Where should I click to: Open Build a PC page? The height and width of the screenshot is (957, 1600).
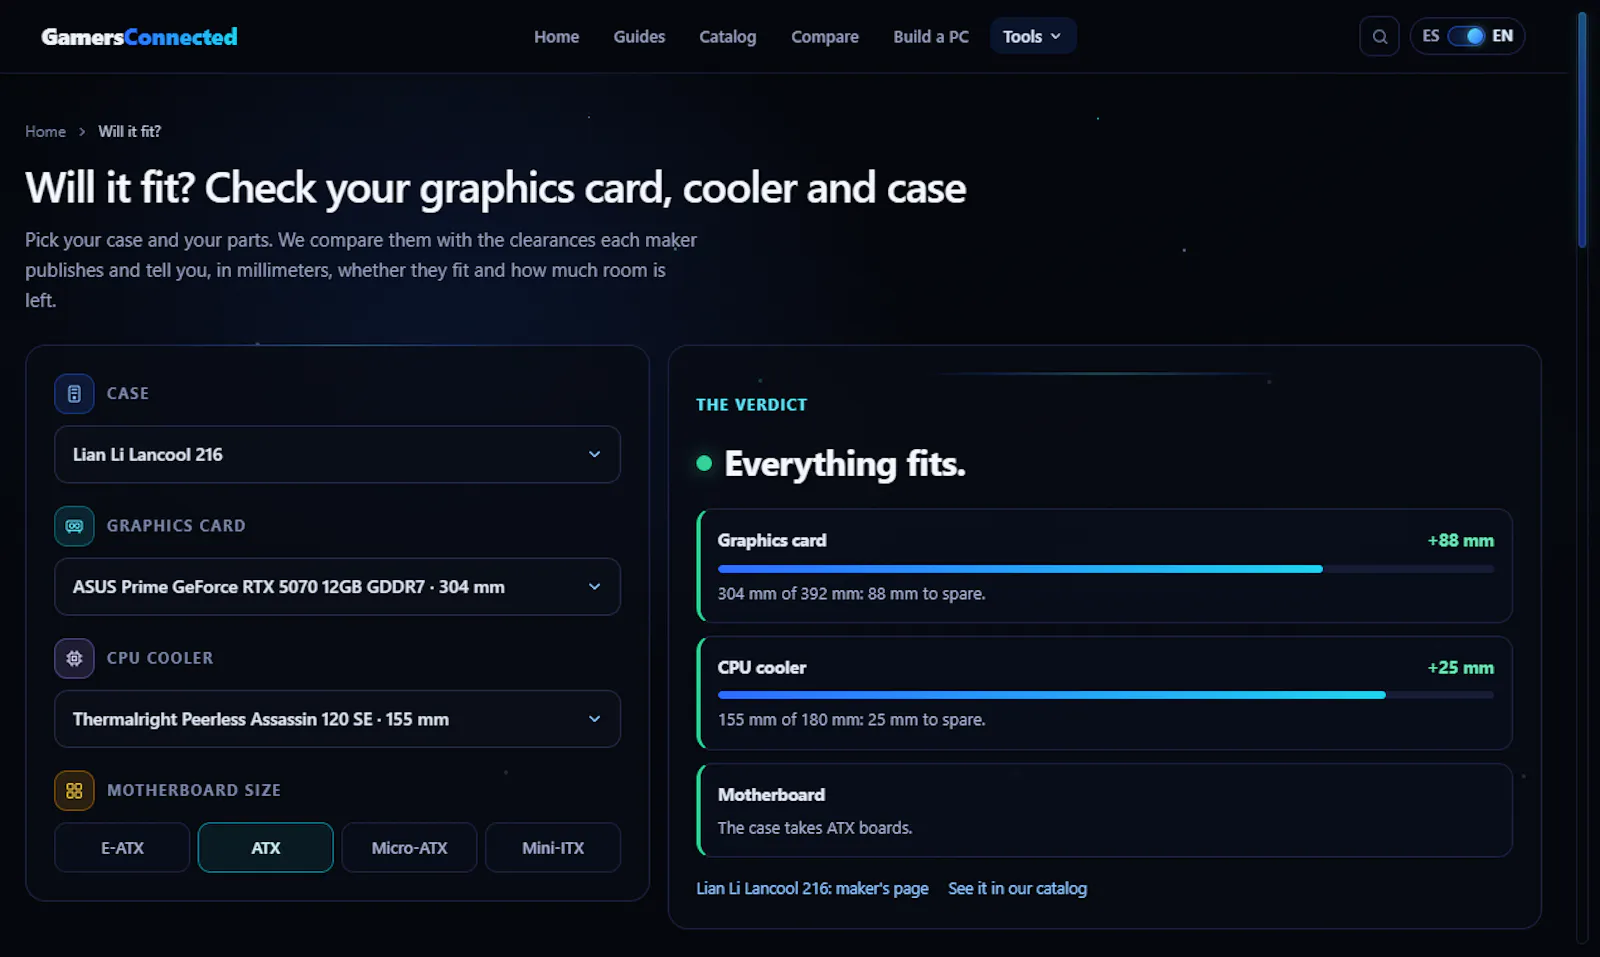[931, 37]
